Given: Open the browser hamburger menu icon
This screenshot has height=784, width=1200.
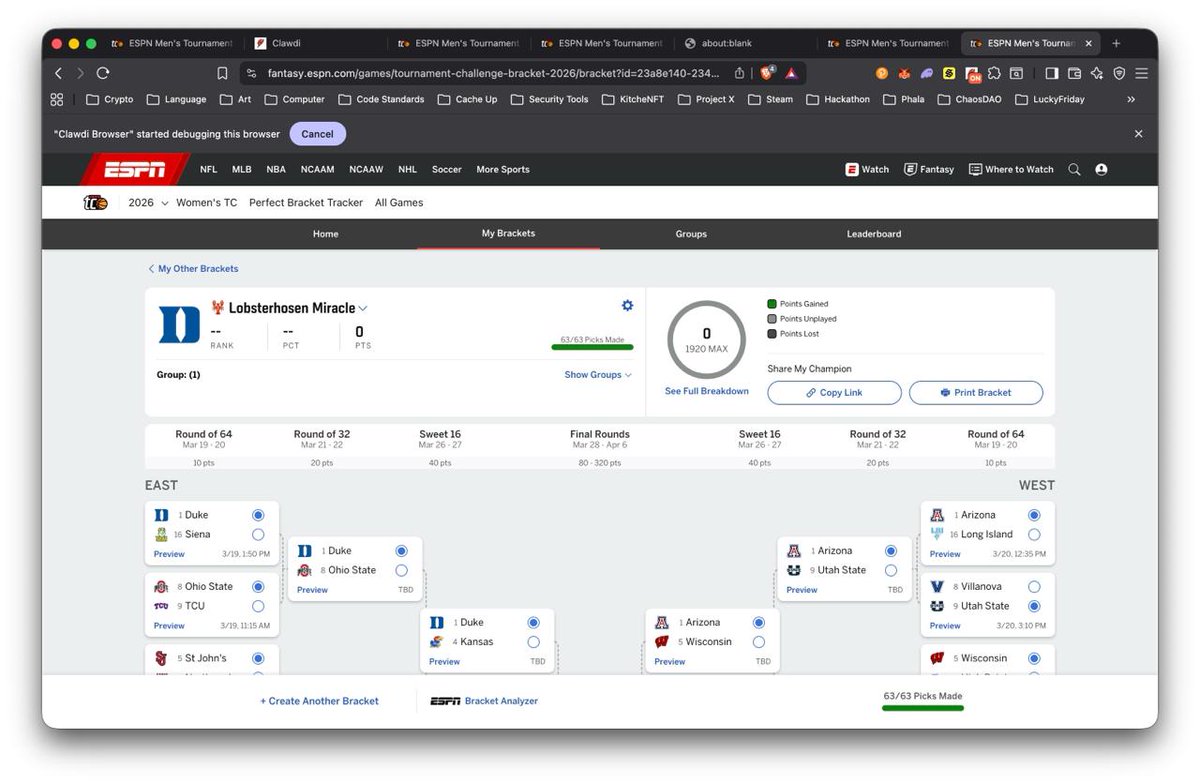Looking at the screenshot, I should pyautogui.click(x=1141, y=73).
